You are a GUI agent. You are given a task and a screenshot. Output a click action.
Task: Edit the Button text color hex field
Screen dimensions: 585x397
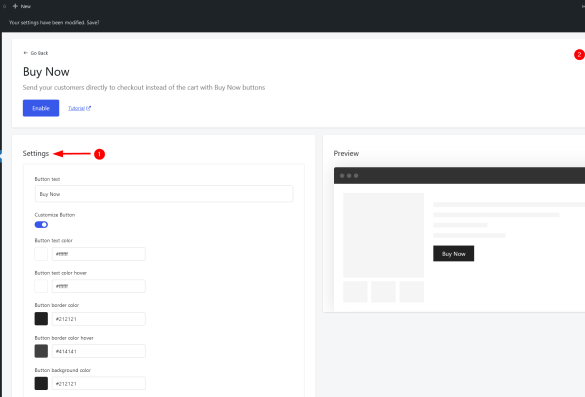point(99,254)
